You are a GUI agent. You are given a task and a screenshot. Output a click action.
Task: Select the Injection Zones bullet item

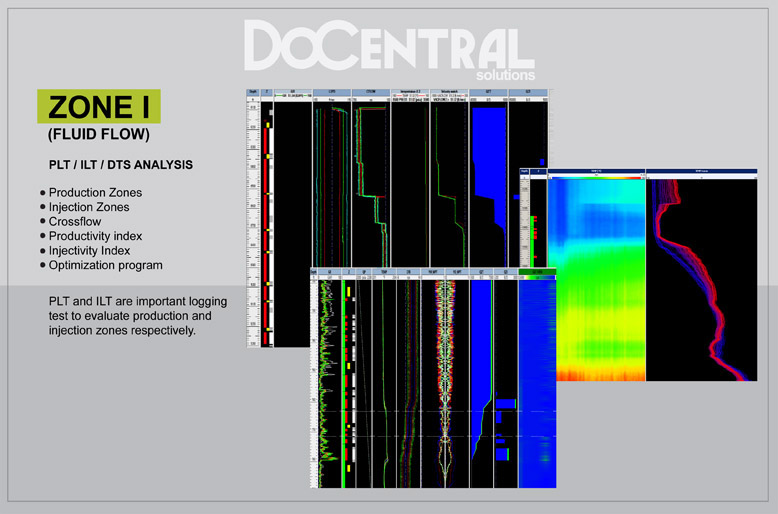pos(89,207)
